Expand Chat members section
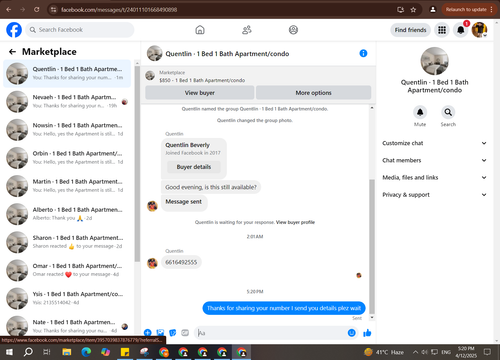This screenshot has width=500, height=360. coord(435,160)
